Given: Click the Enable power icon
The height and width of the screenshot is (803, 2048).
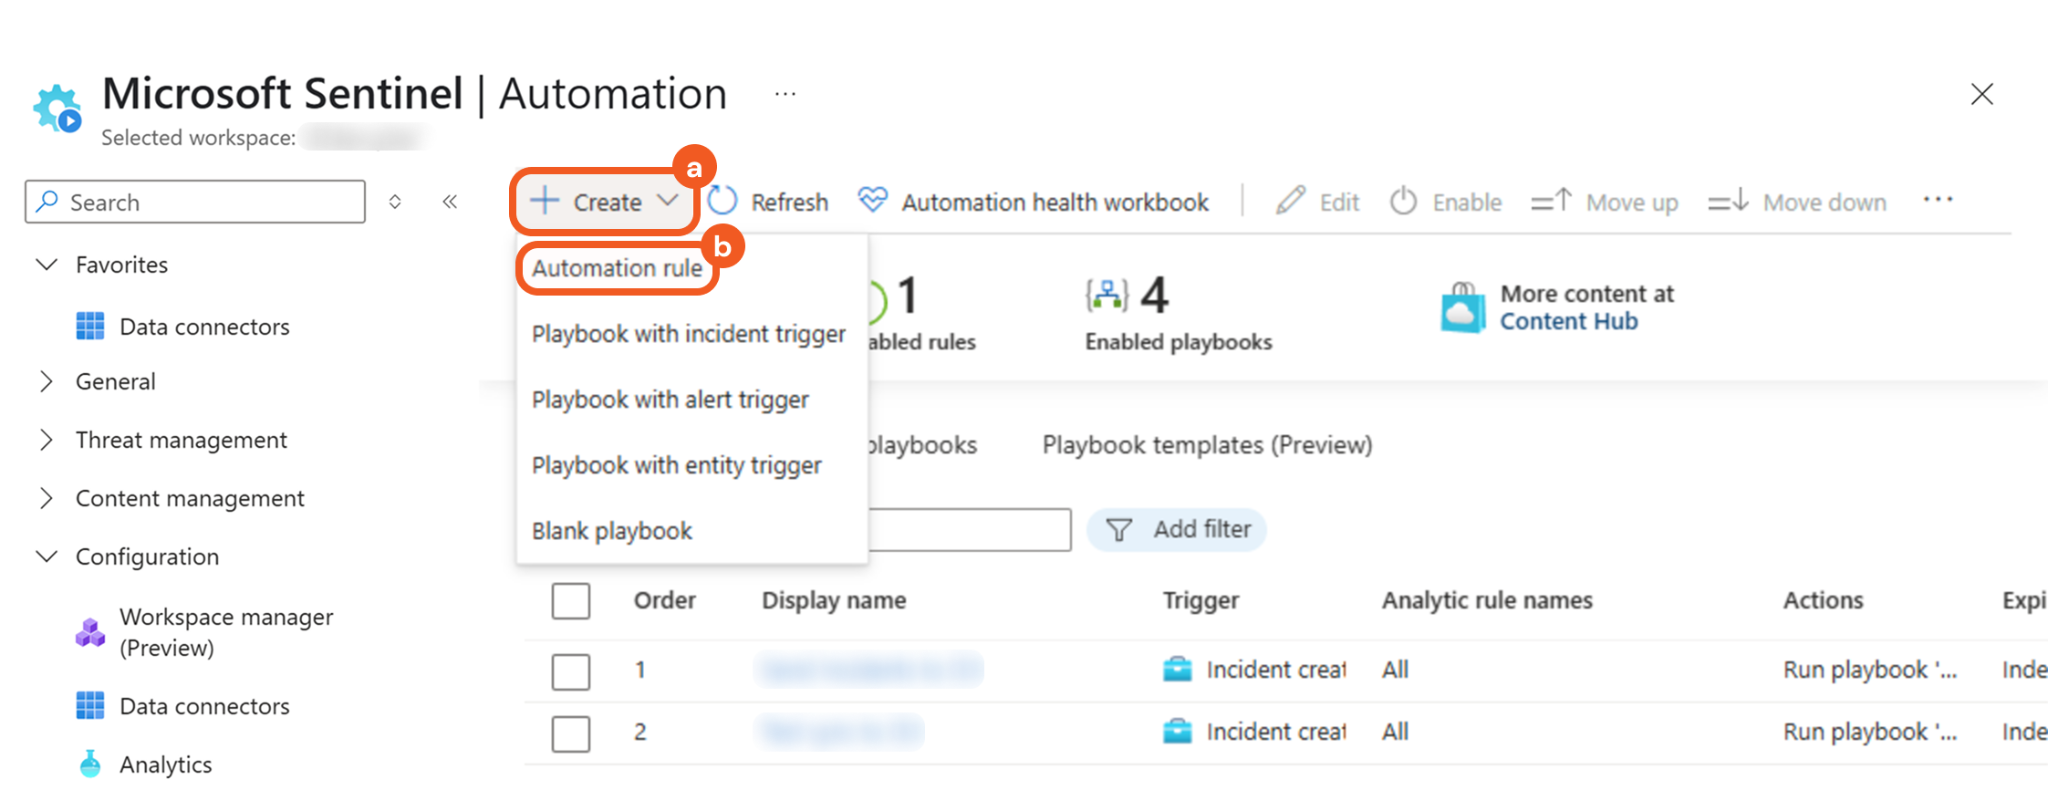Looking at the screenshot, I should tap(1403, 201).
